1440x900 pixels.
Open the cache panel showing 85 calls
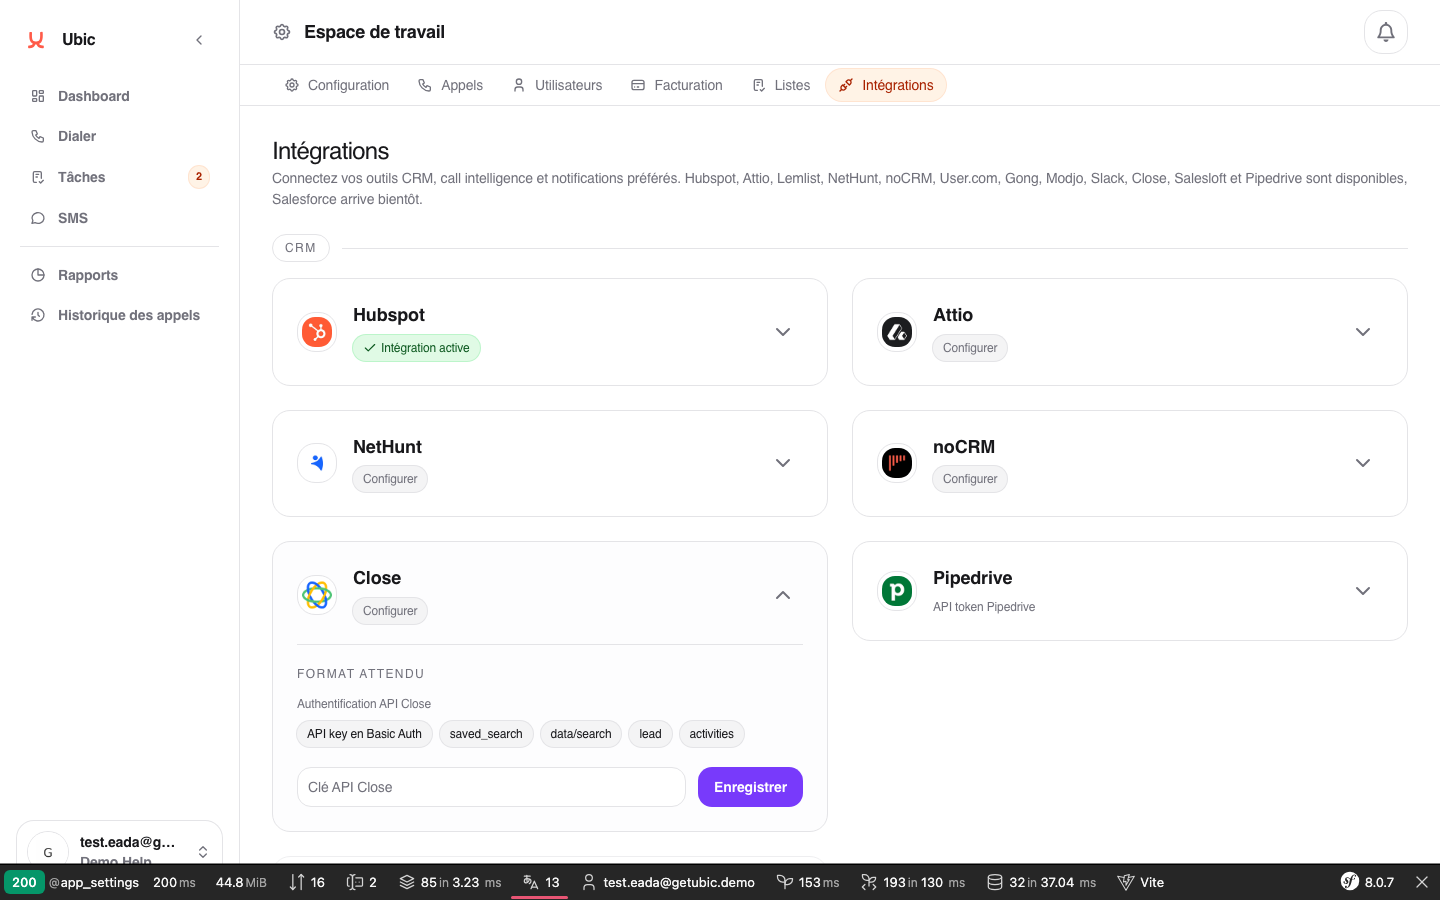(x=450, y=882)
